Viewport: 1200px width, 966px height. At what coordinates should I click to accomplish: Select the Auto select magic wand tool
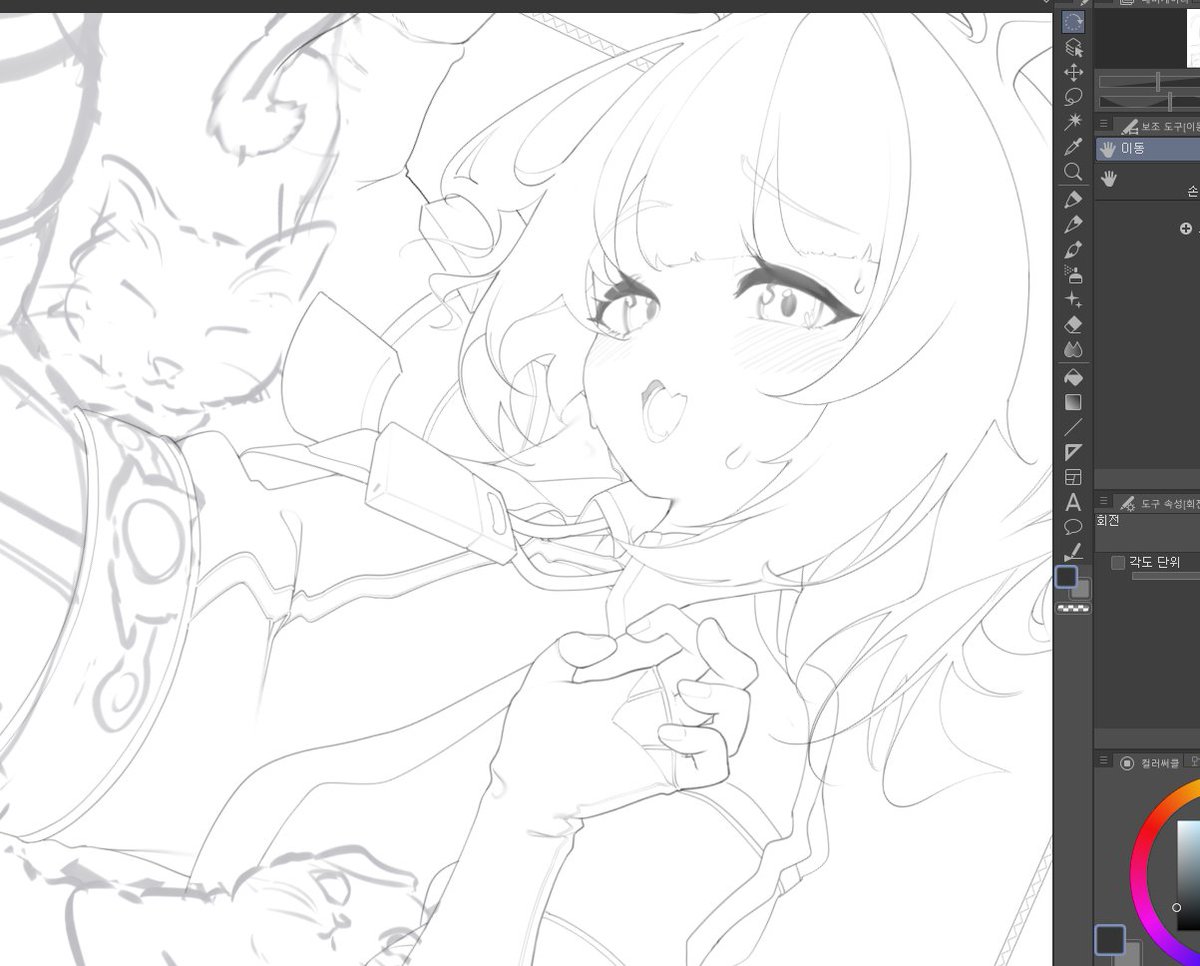click(x=1073, y=121)
